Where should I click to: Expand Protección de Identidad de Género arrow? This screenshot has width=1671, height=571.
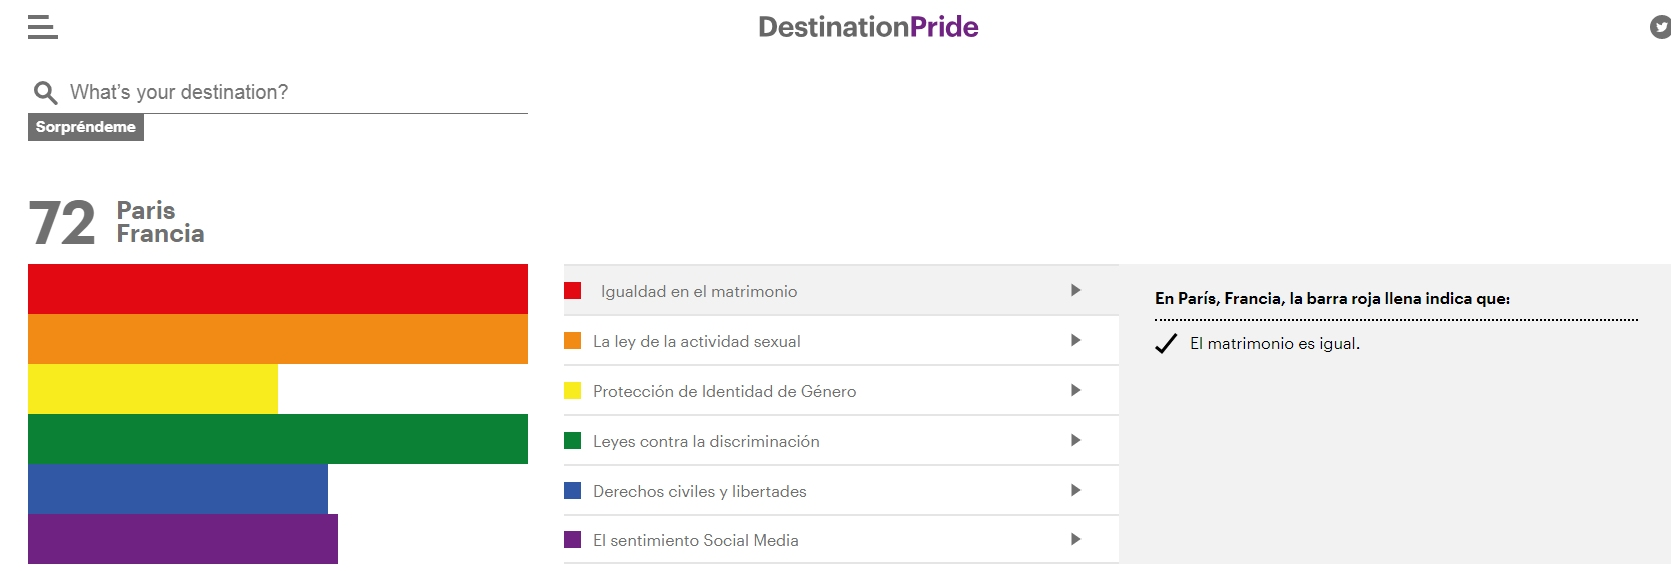(1075, 390)
